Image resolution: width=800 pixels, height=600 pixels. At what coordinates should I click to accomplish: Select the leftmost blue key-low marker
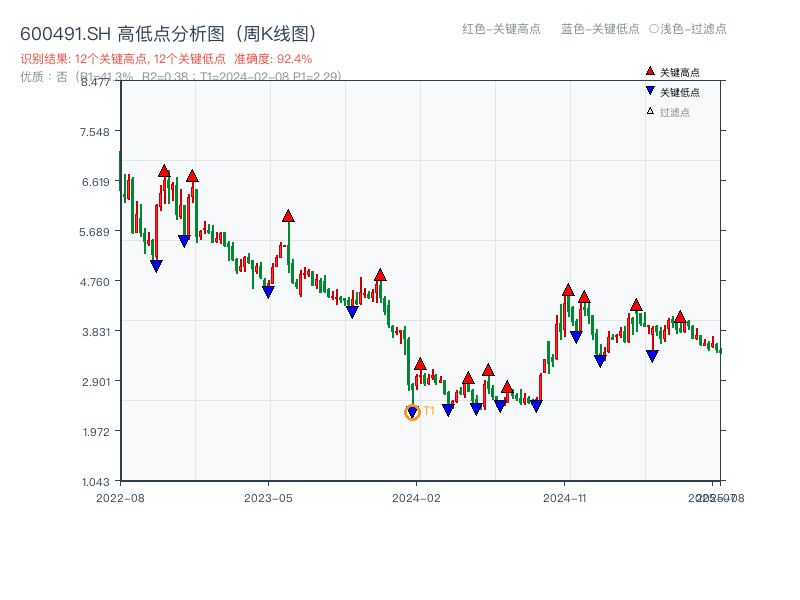(156, 266)
